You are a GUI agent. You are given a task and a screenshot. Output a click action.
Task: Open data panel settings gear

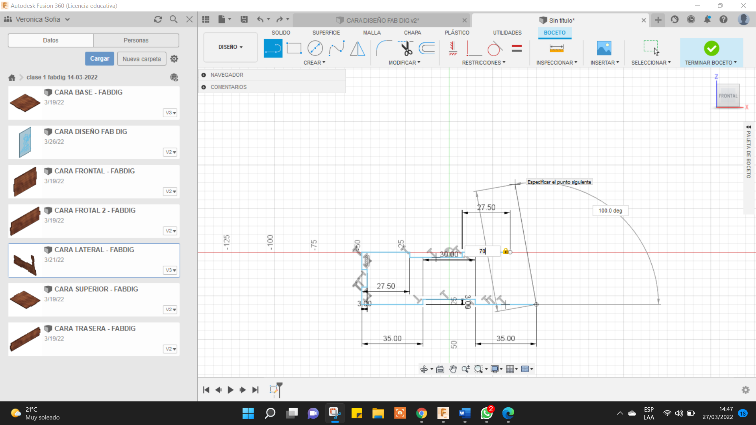pos(174,59)
